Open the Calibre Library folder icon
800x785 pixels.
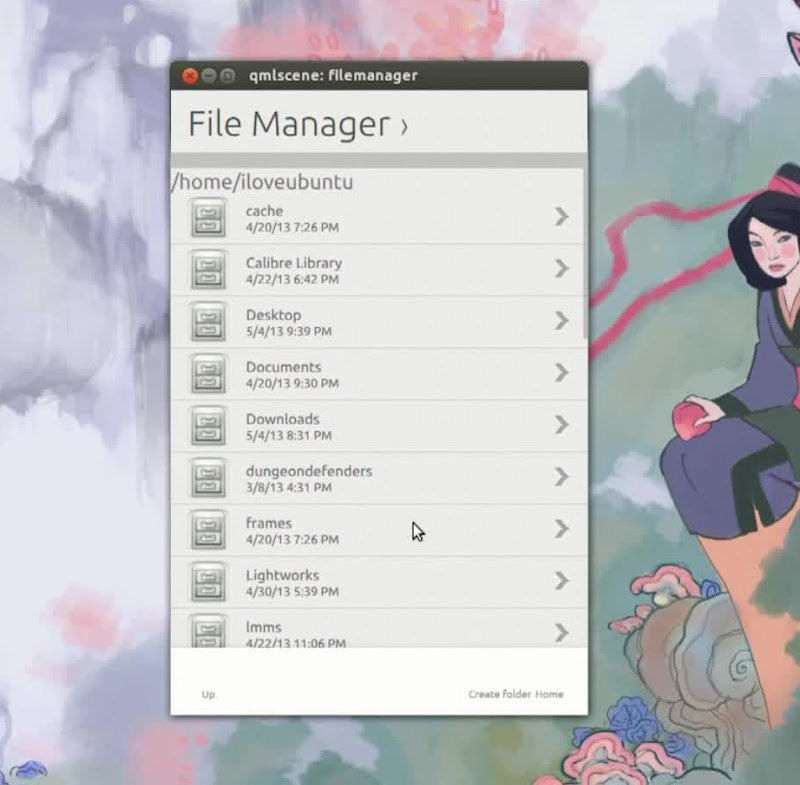click(x=208, y=270)
